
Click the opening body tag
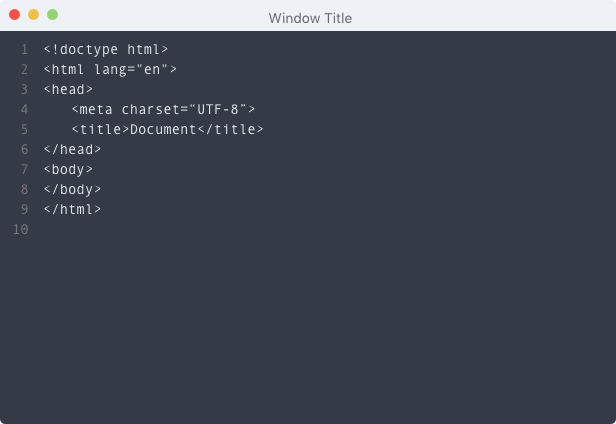(x=68, y=169)
